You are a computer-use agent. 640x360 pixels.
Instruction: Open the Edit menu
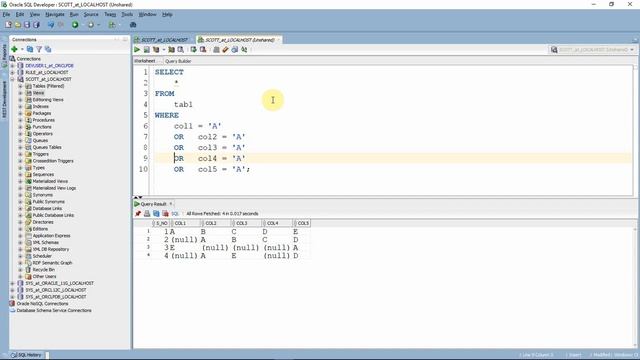point(20,14)
